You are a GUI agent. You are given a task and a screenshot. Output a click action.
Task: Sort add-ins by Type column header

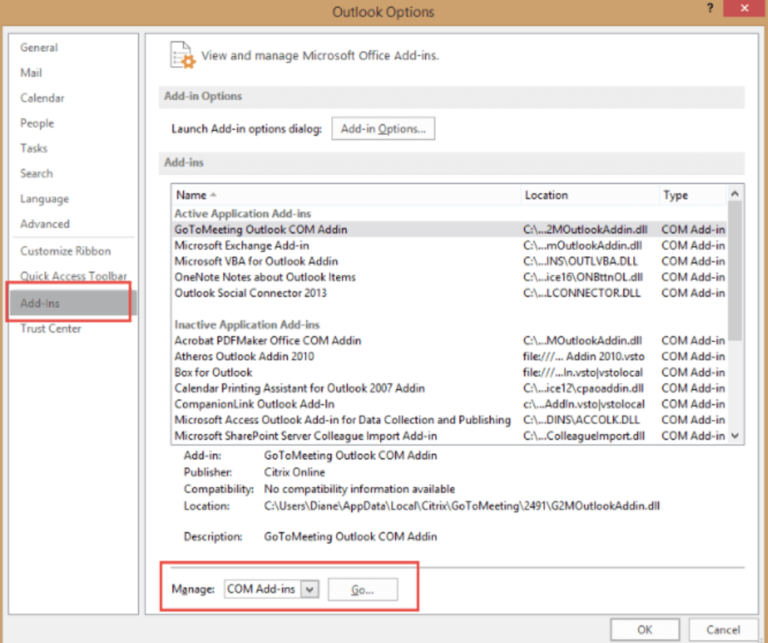click(x=693, y=195)
